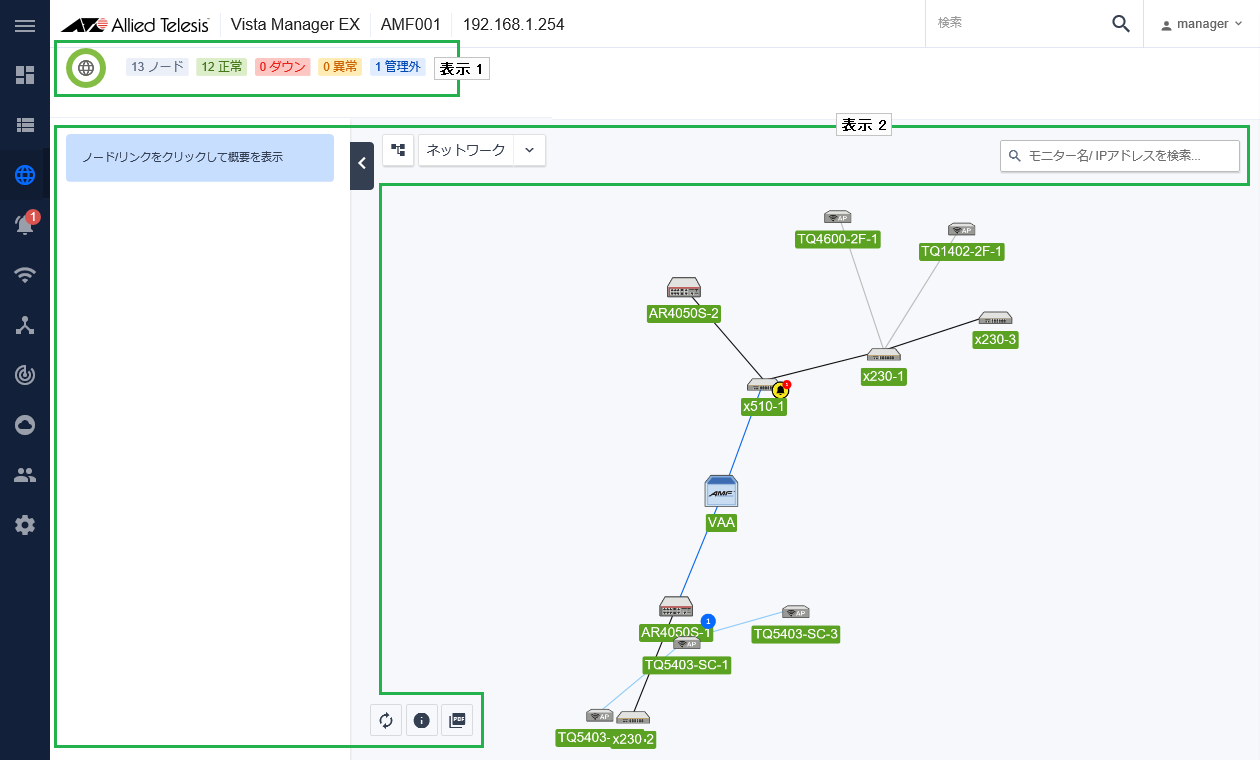The height and width of the screenshot is (760, 1260).
Task: Open the cloud icon in sidebar
Action: coord(25,425)
